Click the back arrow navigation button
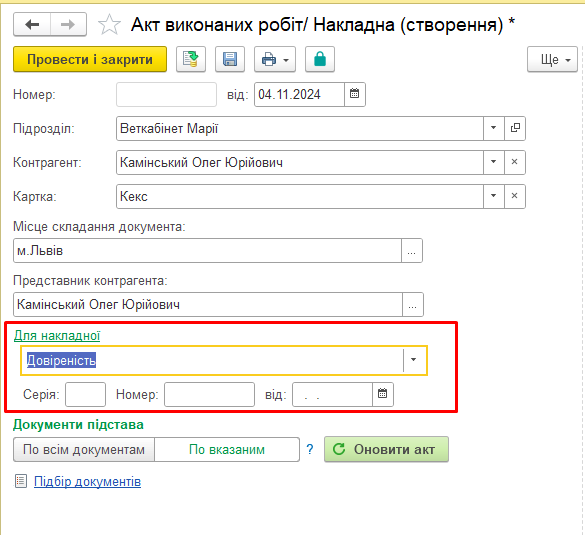Image resolution: width=585 pixels, height=535 pixels. click(x=32, y=25)
